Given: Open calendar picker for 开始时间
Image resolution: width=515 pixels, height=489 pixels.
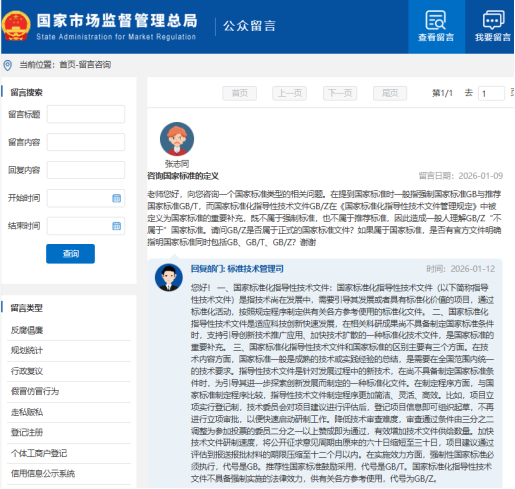Looking at the screenshot, I should pyautogui.click(x=116, y=198).
